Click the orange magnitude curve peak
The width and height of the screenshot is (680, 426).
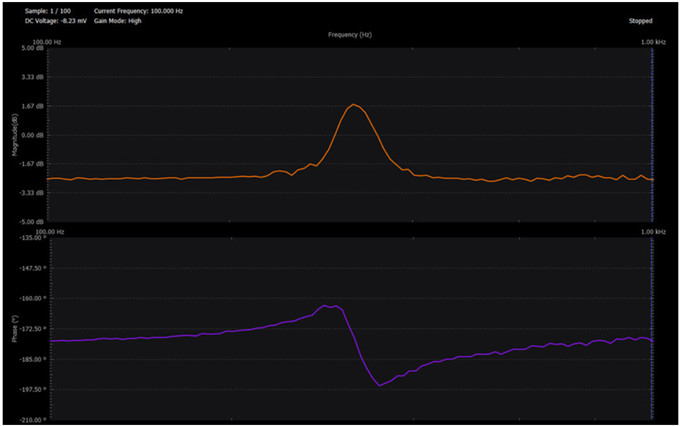[x=354, y=105]
